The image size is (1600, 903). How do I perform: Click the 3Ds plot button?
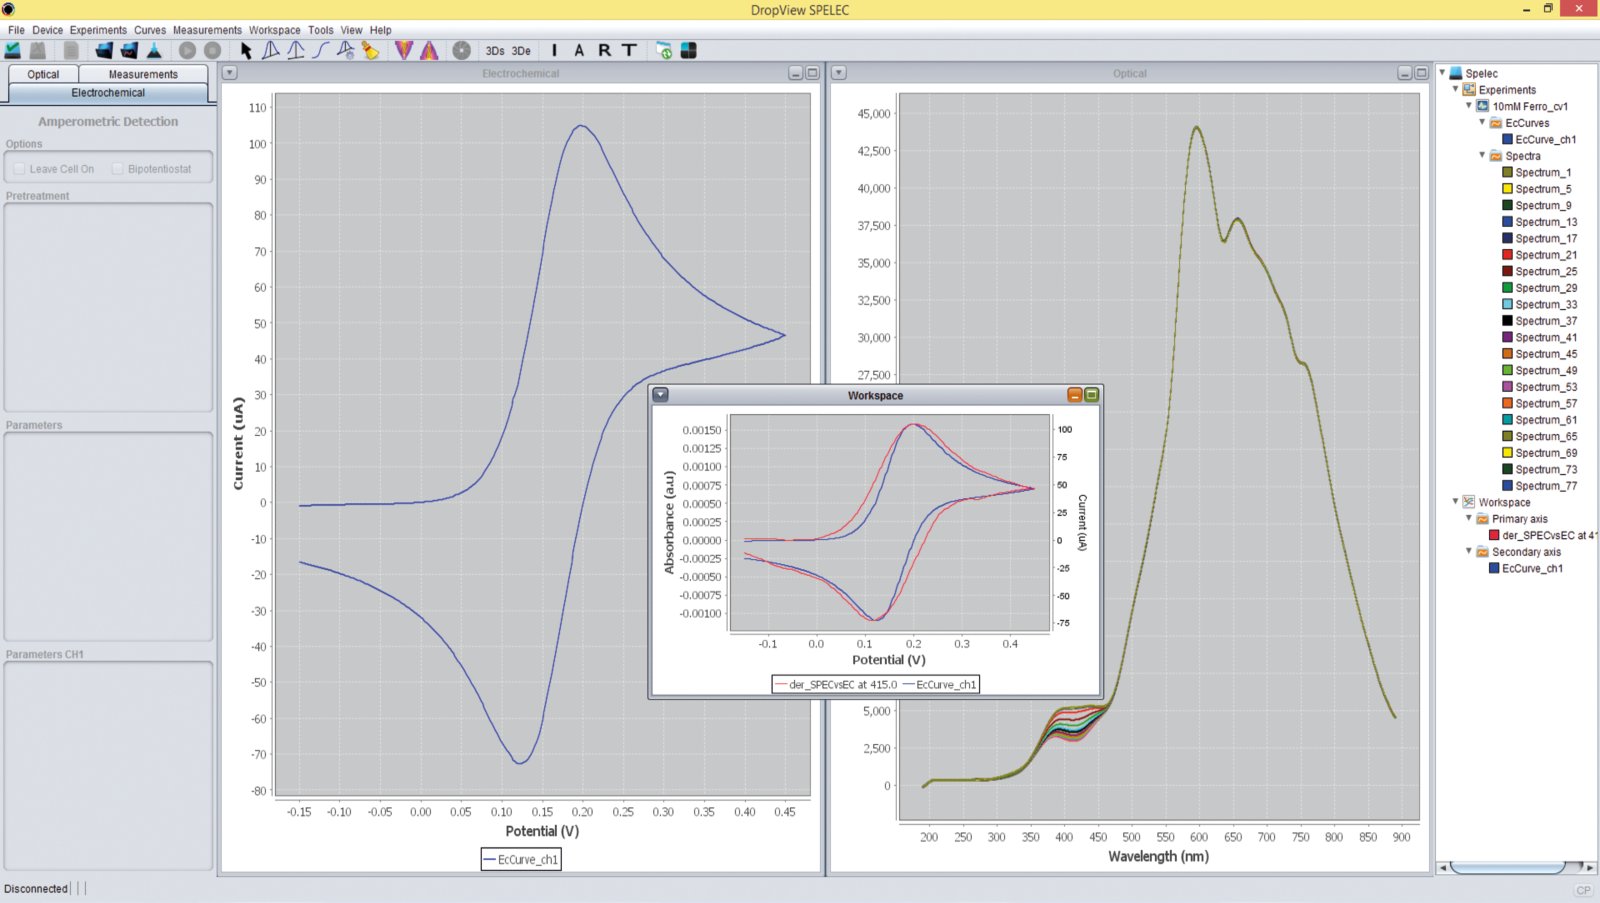coord(495,51)
